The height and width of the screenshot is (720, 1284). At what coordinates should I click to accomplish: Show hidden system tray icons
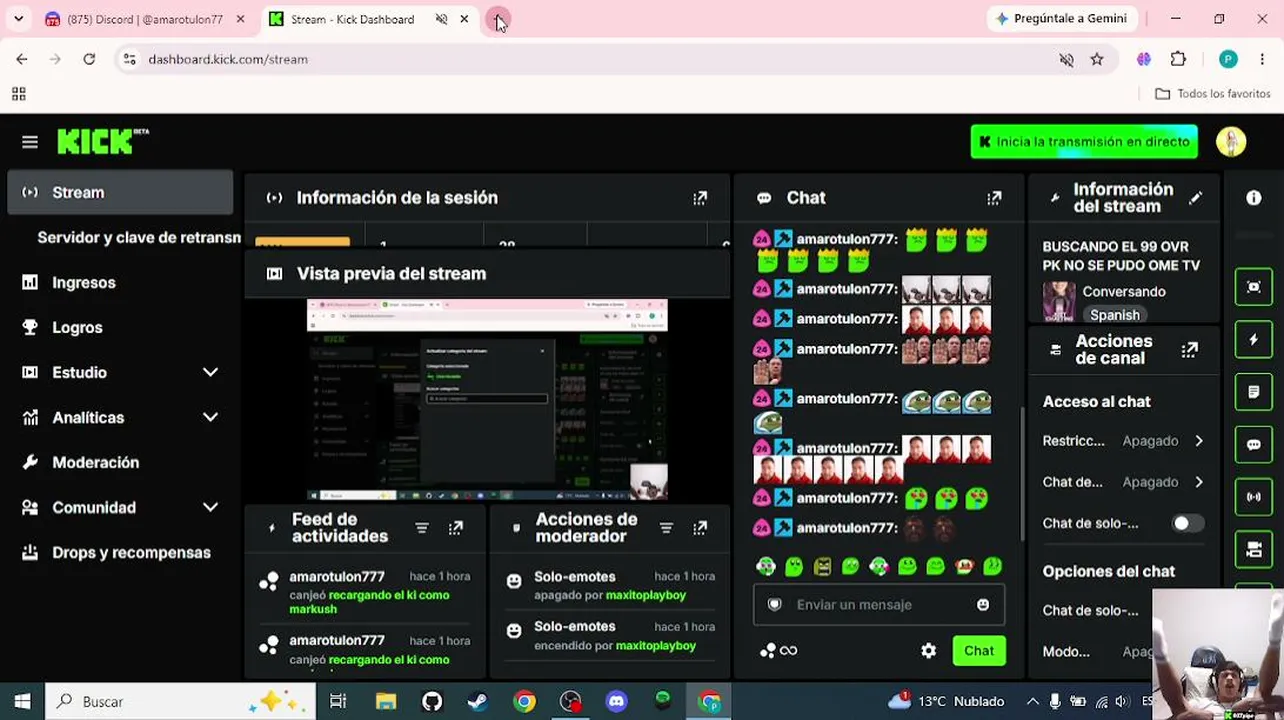pos(1032,702)
